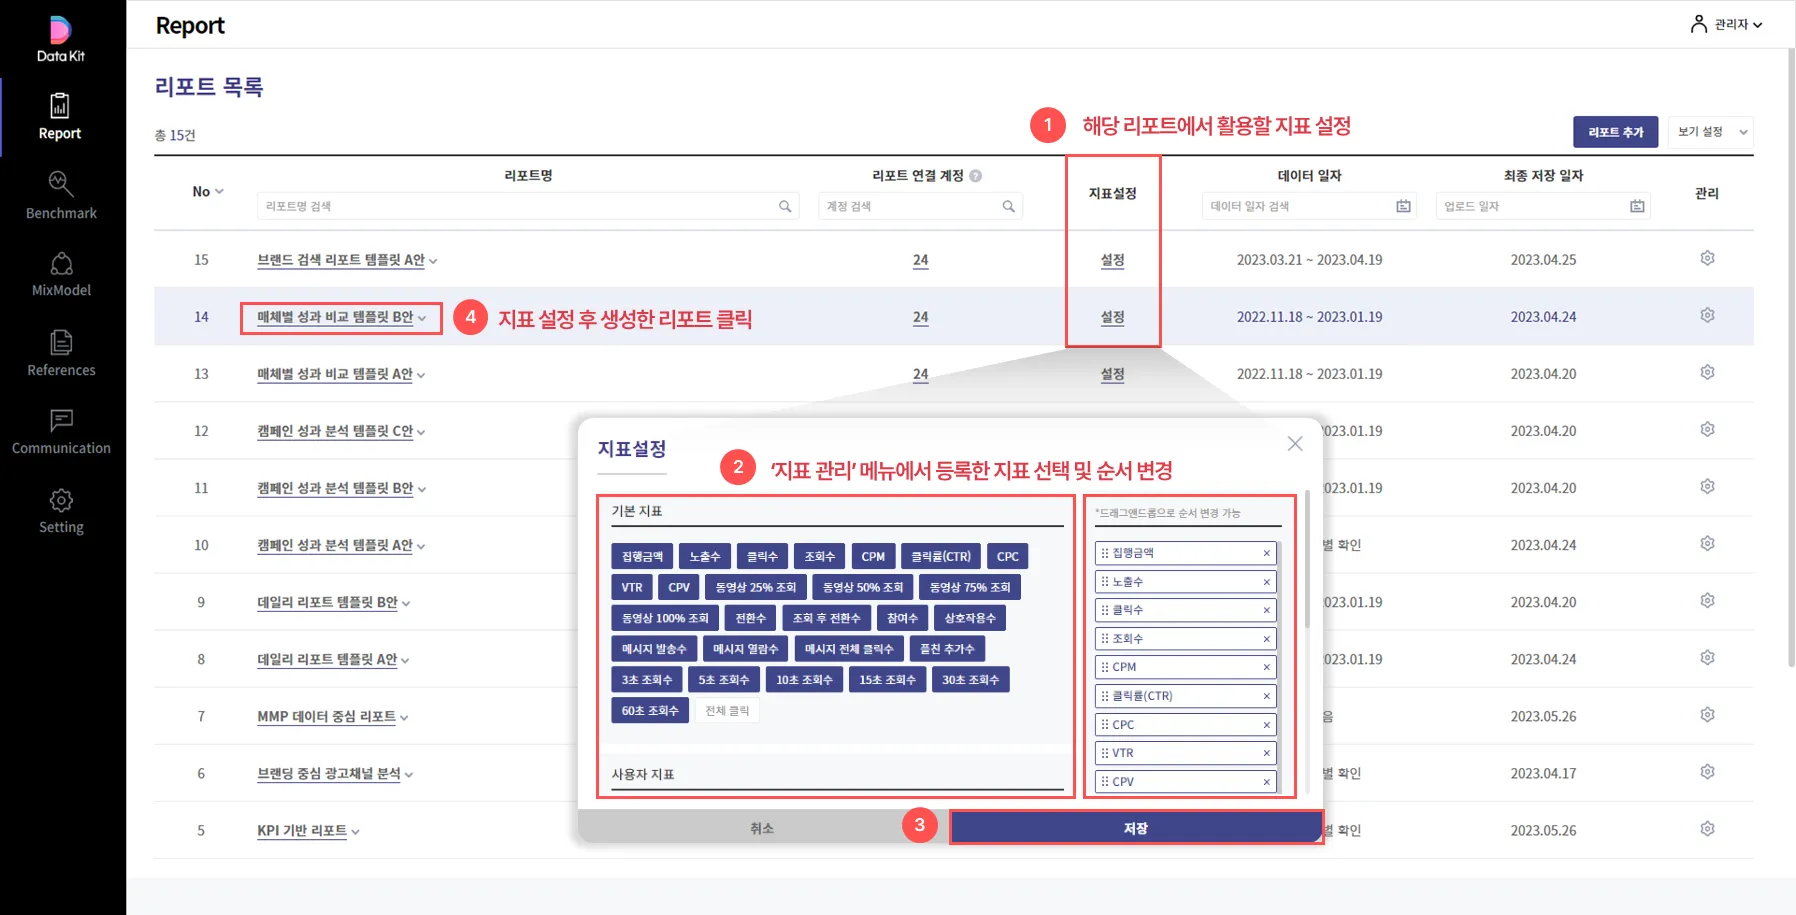The height and width of the screenshot is (915, 1796).
Task: Toggle the 동영상 50% 조회 metric chip
Action: 862,588
